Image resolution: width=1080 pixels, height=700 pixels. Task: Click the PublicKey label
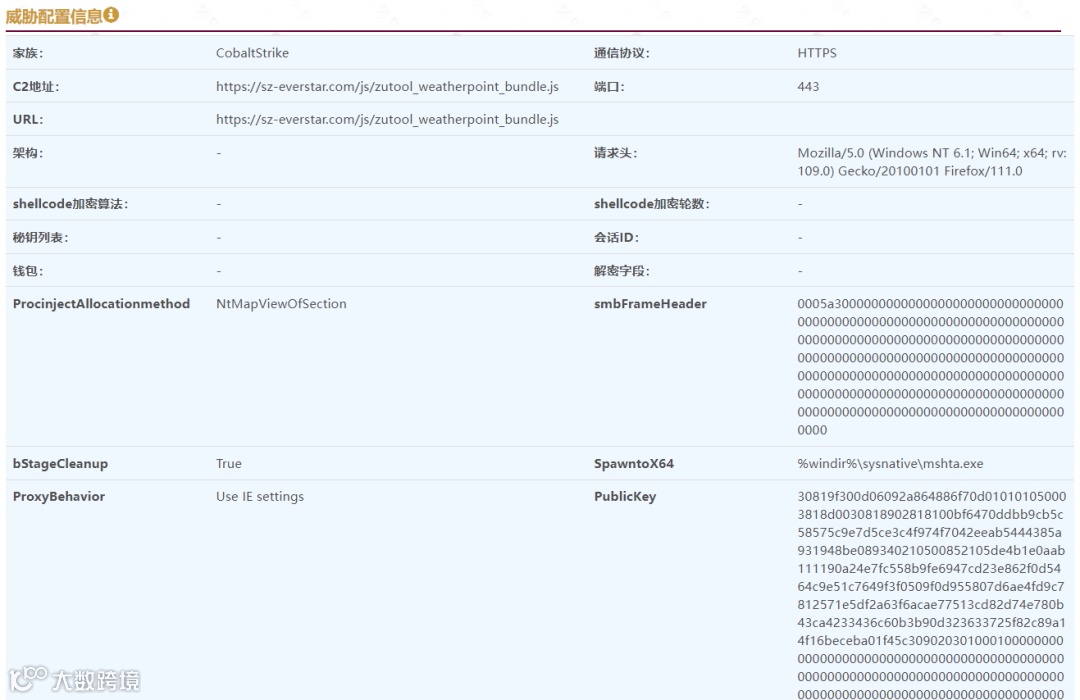coord(625,497)
